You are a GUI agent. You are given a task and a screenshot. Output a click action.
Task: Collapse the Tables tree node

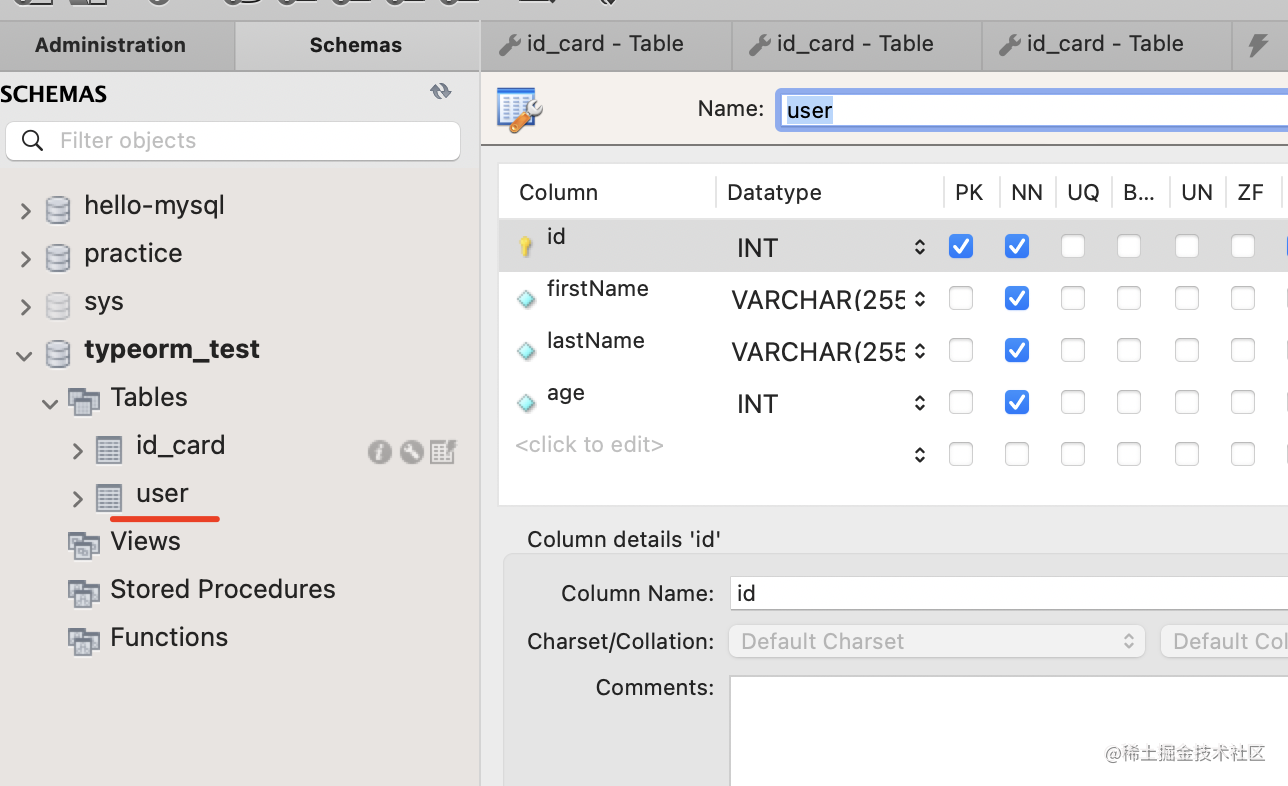(50, 403)
